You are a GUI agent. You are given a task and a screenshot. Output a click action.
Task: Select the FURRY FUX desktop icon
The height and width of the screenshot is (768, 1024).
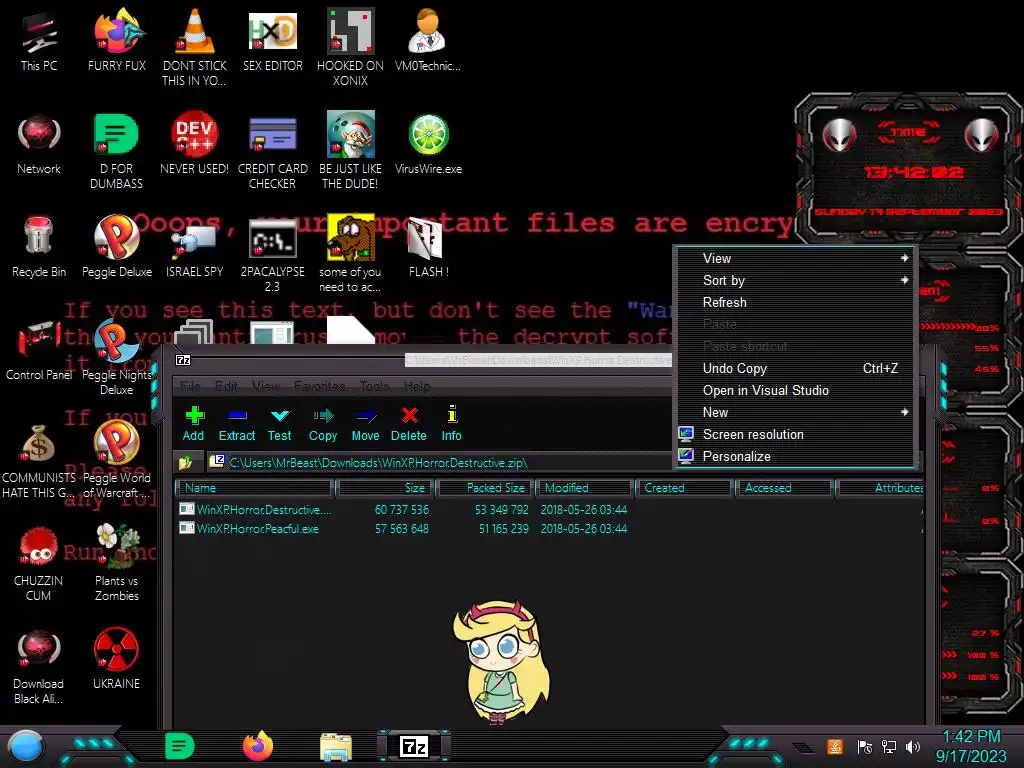pos(117,39)
